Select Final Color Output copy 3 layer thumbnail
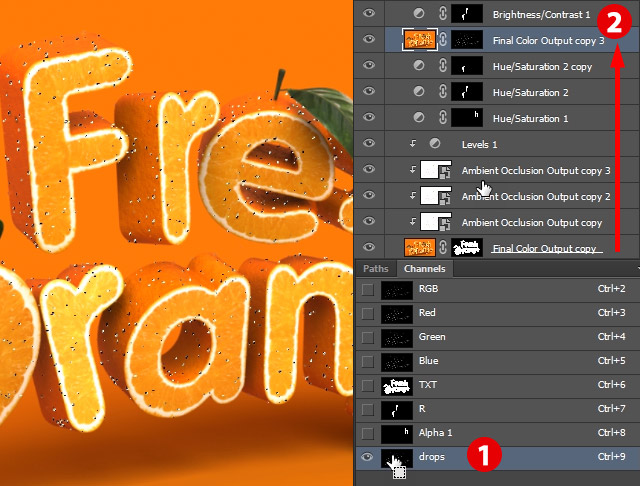Image resolution: width=640 pixels, height=486 pixels. pos(420,40)
